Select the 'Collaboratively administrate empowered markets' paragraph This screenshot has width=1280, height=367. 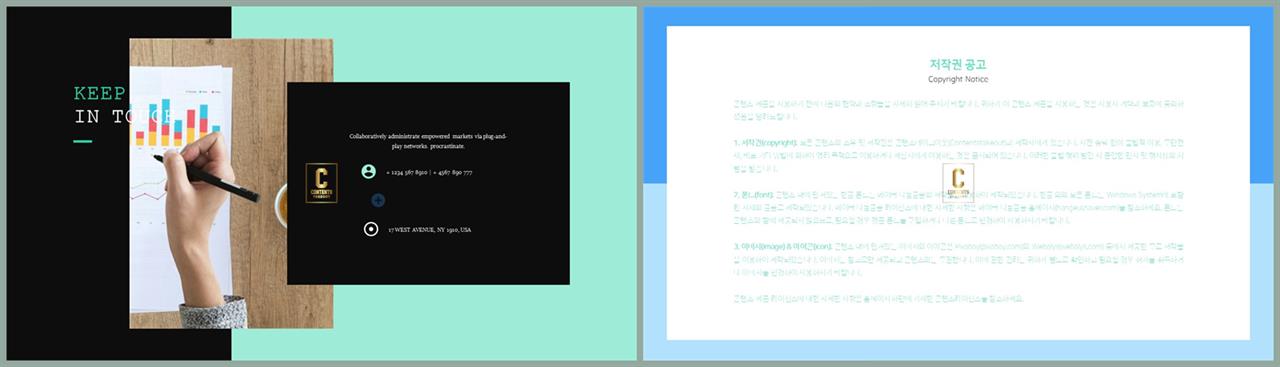(428, 140)
